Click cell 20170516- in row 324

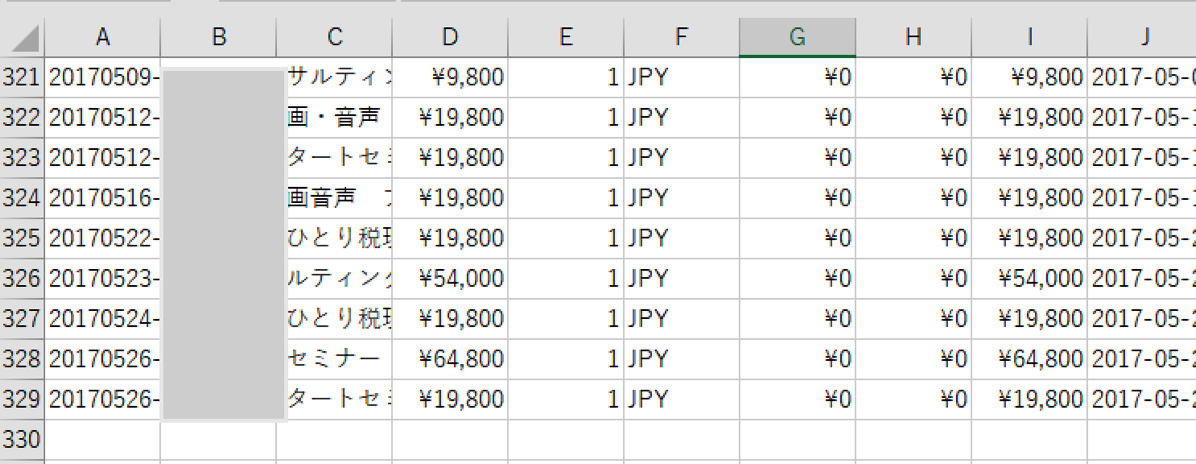pyautogui.click(x=103, y=198)
